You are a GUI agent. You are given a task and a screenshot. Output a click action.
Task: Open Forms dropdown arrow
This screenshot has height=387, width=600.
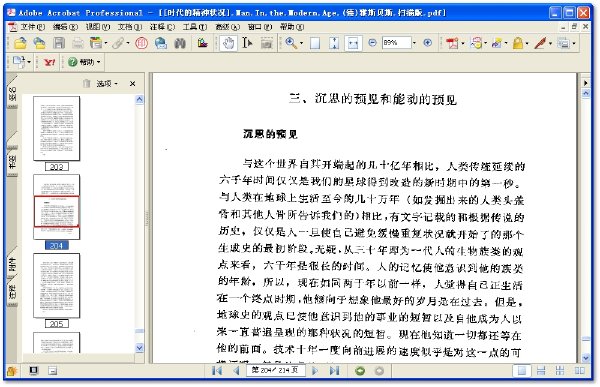pyautogui.click(x=574, y=43)
